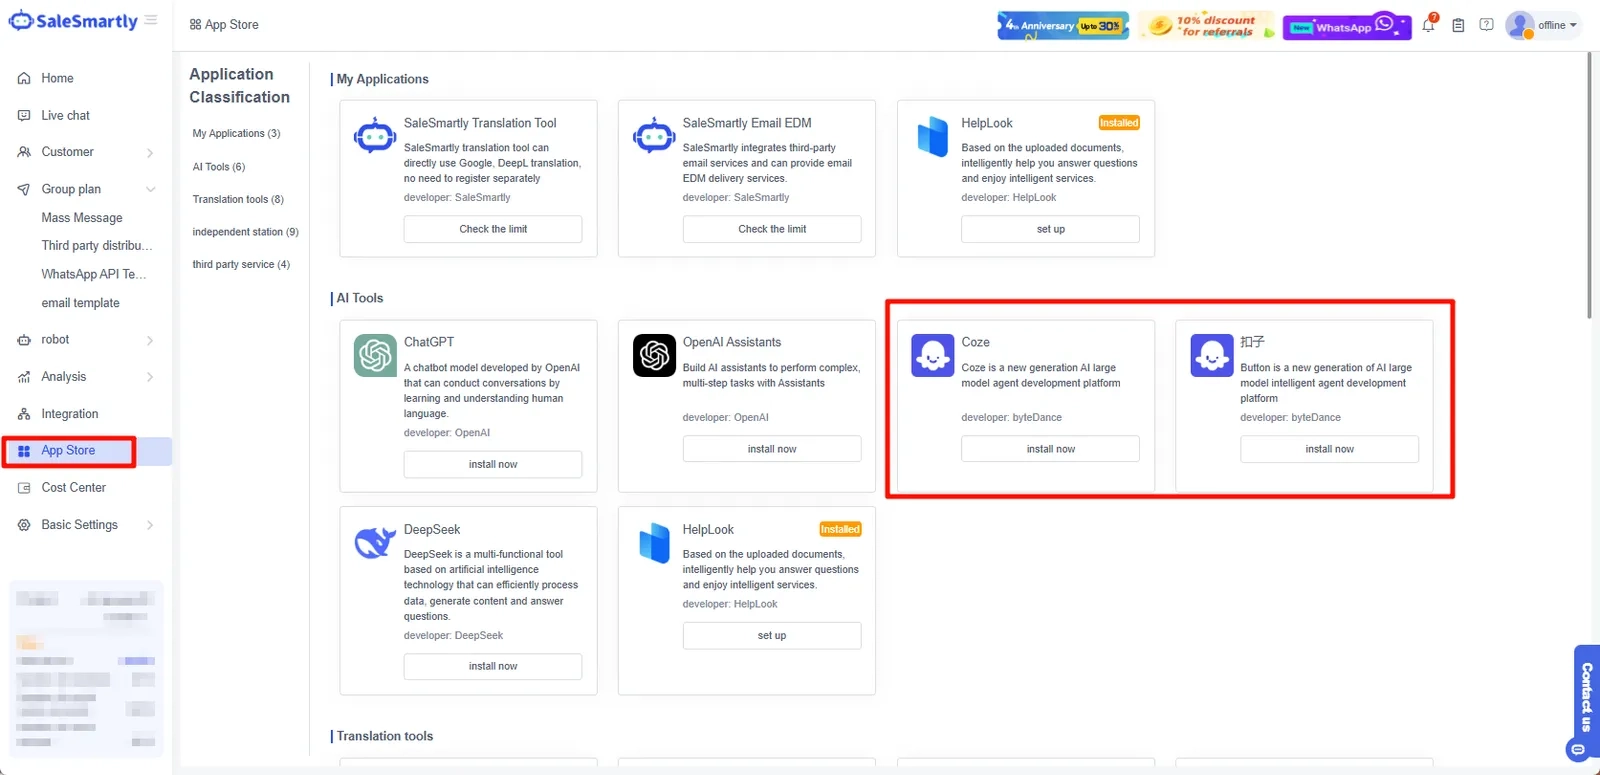The height and width of the screenshot is (775, 1600).
Task: Open the offline status dropdown
Action: [1557, 25]
